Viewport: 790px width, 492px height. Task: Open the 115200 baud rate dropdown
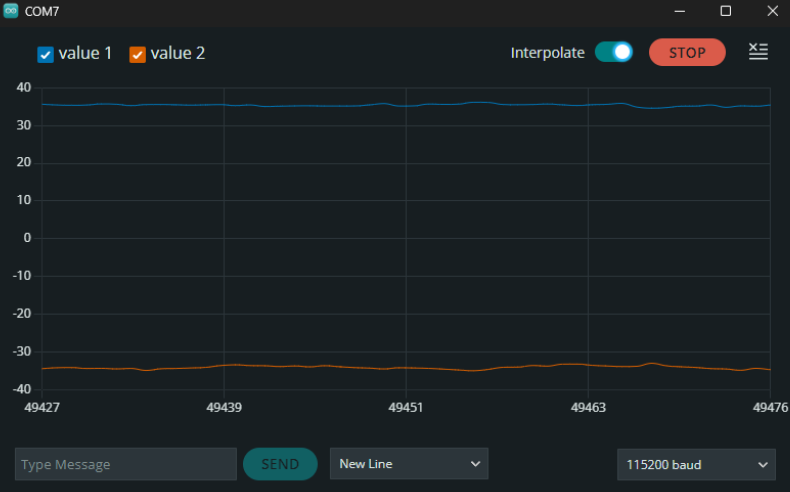[x=695, y=464]
